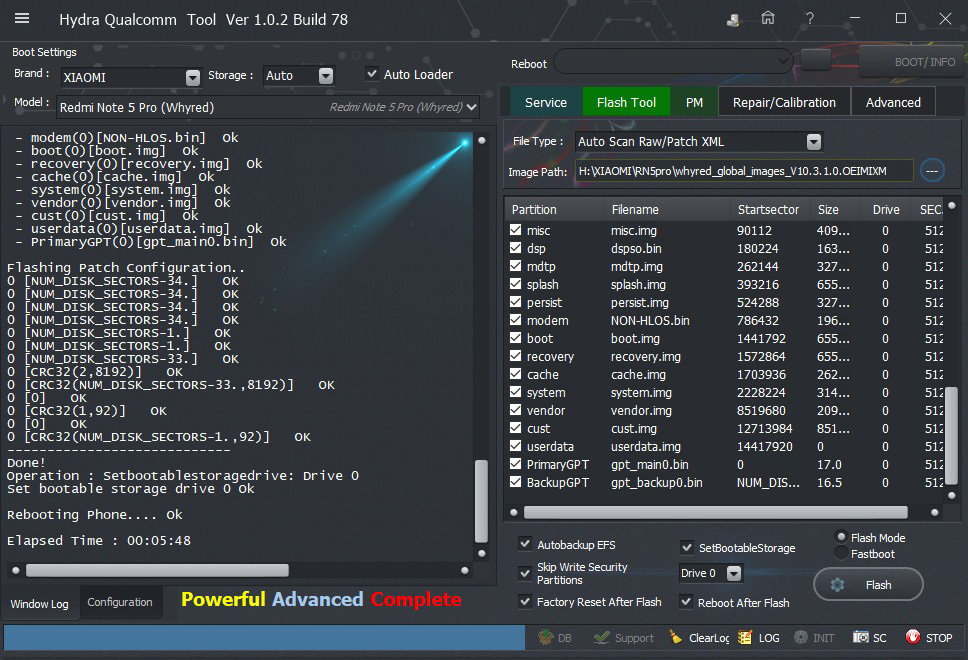
Task: Expand the Drive 0 dropdown
Action: pyautogui.click(x=734, y=574)
